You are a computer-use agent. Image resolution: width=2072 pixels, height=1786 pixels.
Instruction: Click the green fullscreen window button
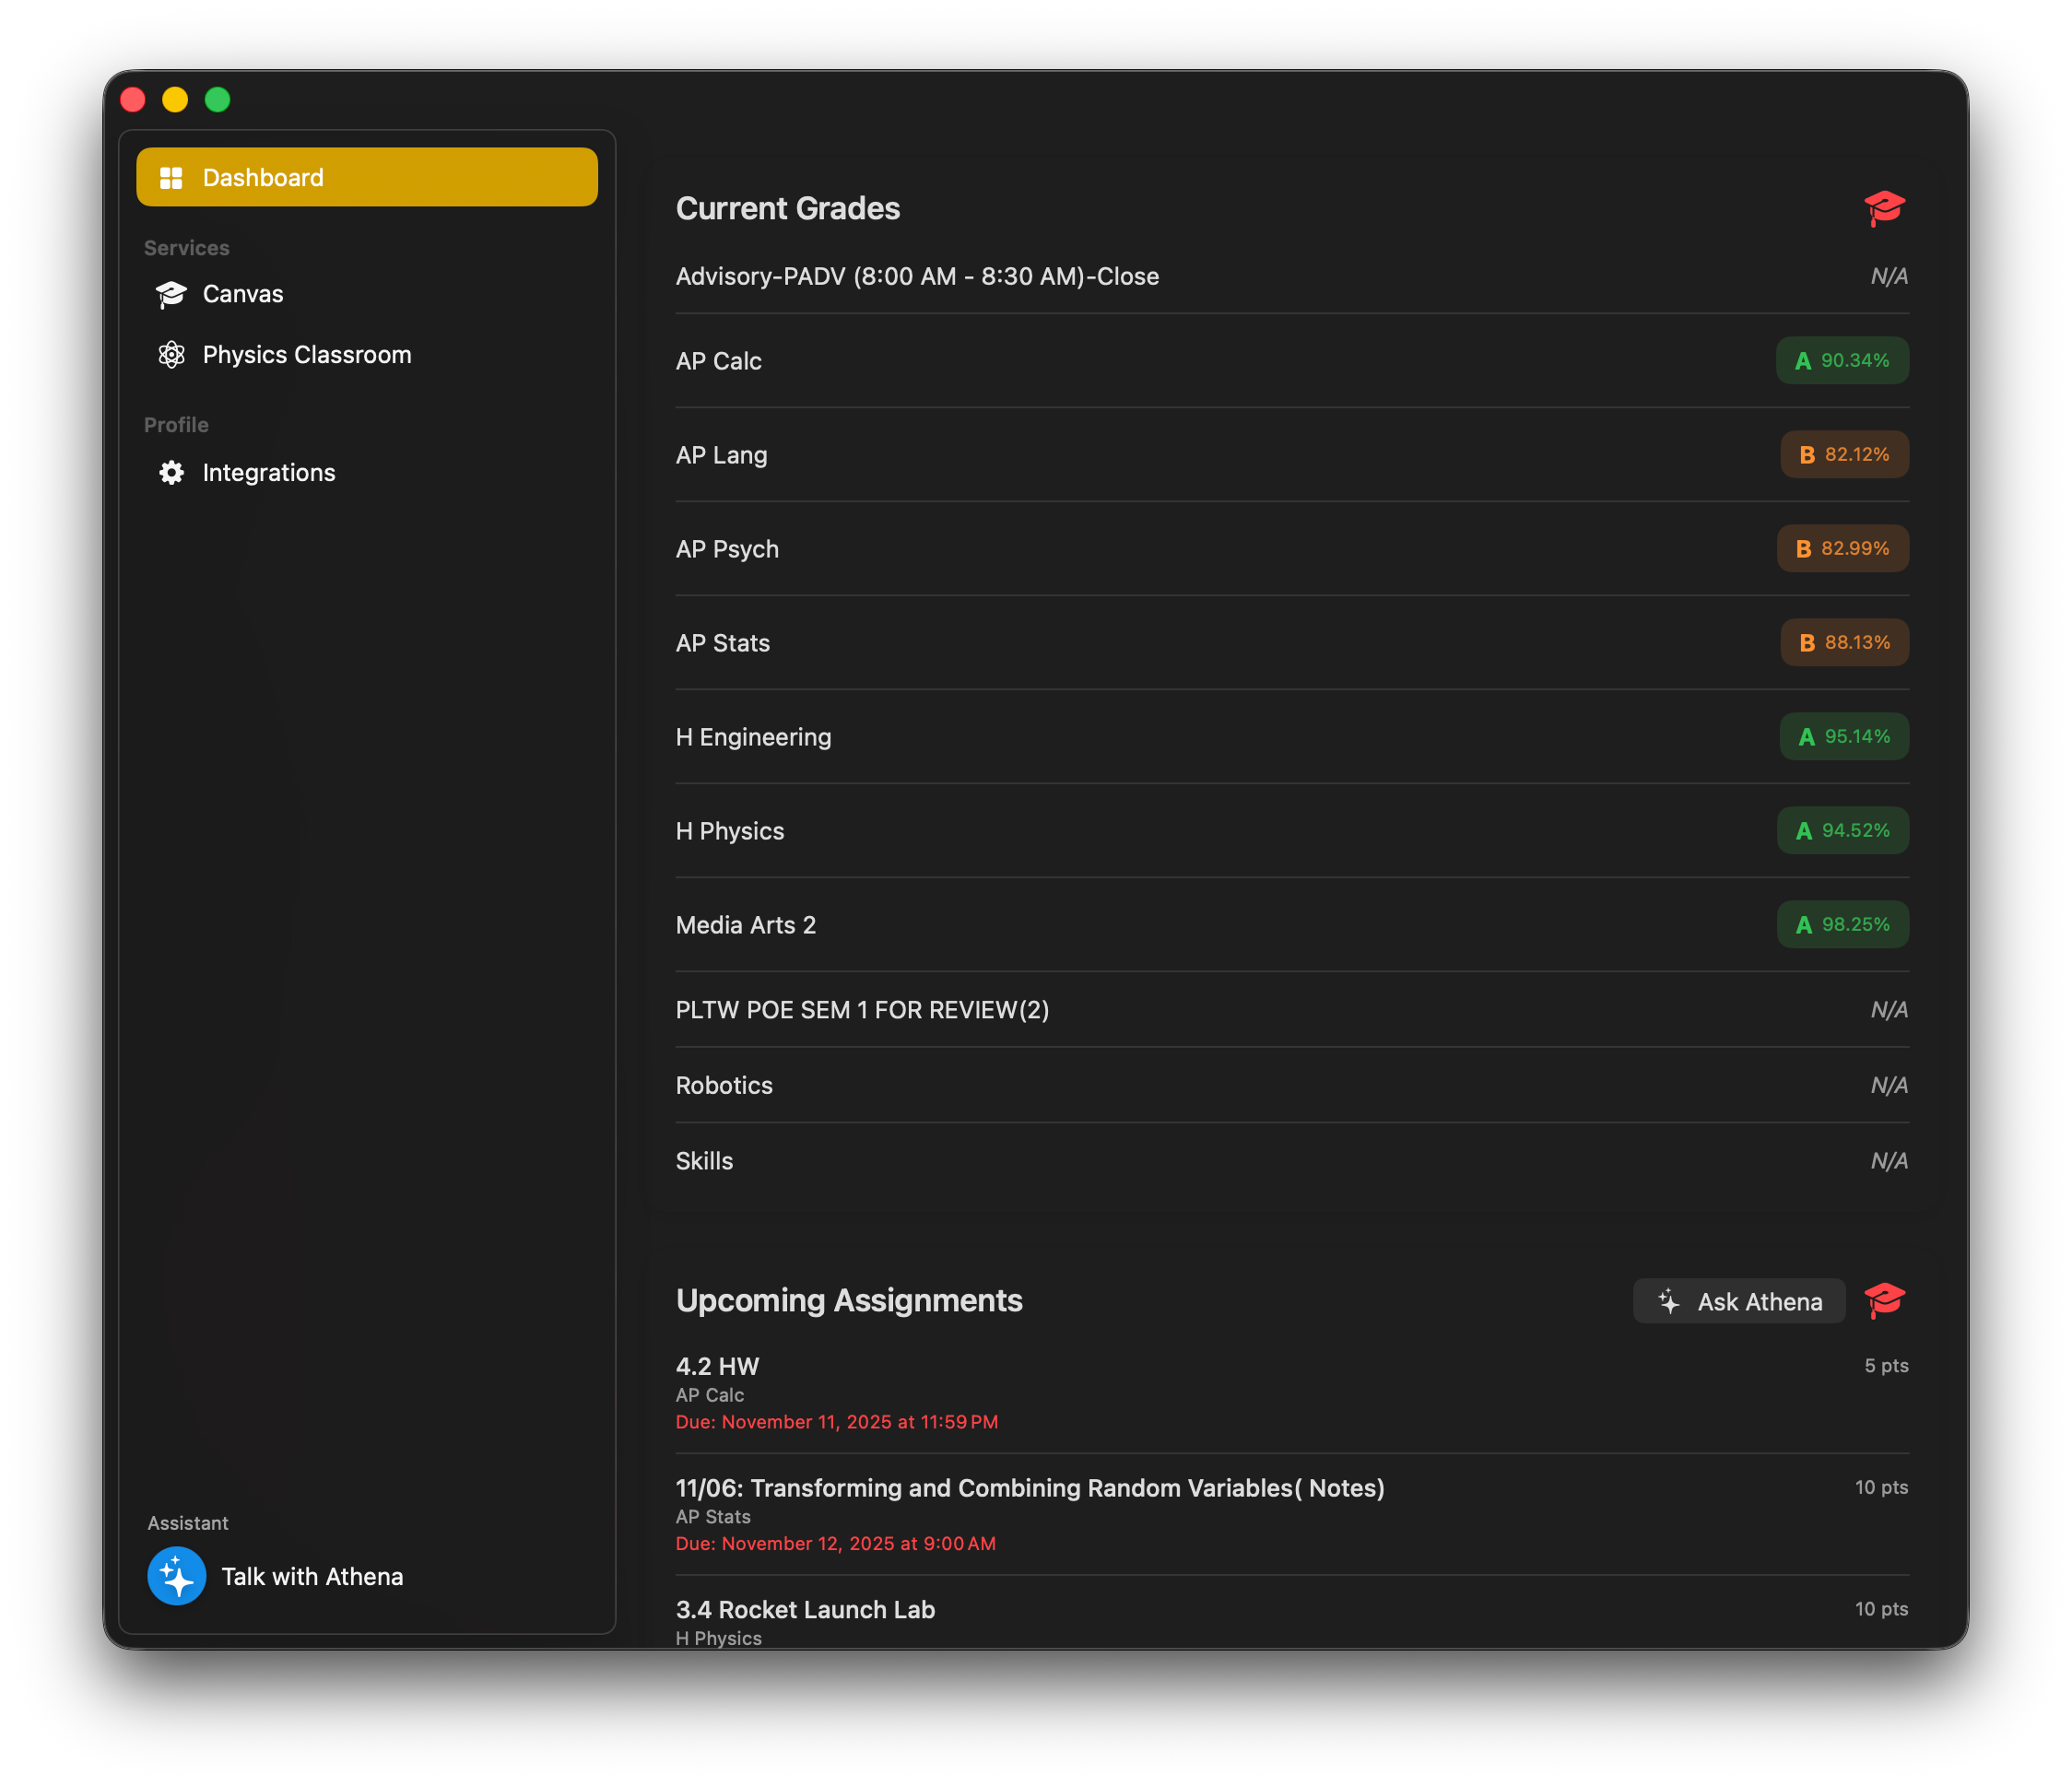point(217,100)
